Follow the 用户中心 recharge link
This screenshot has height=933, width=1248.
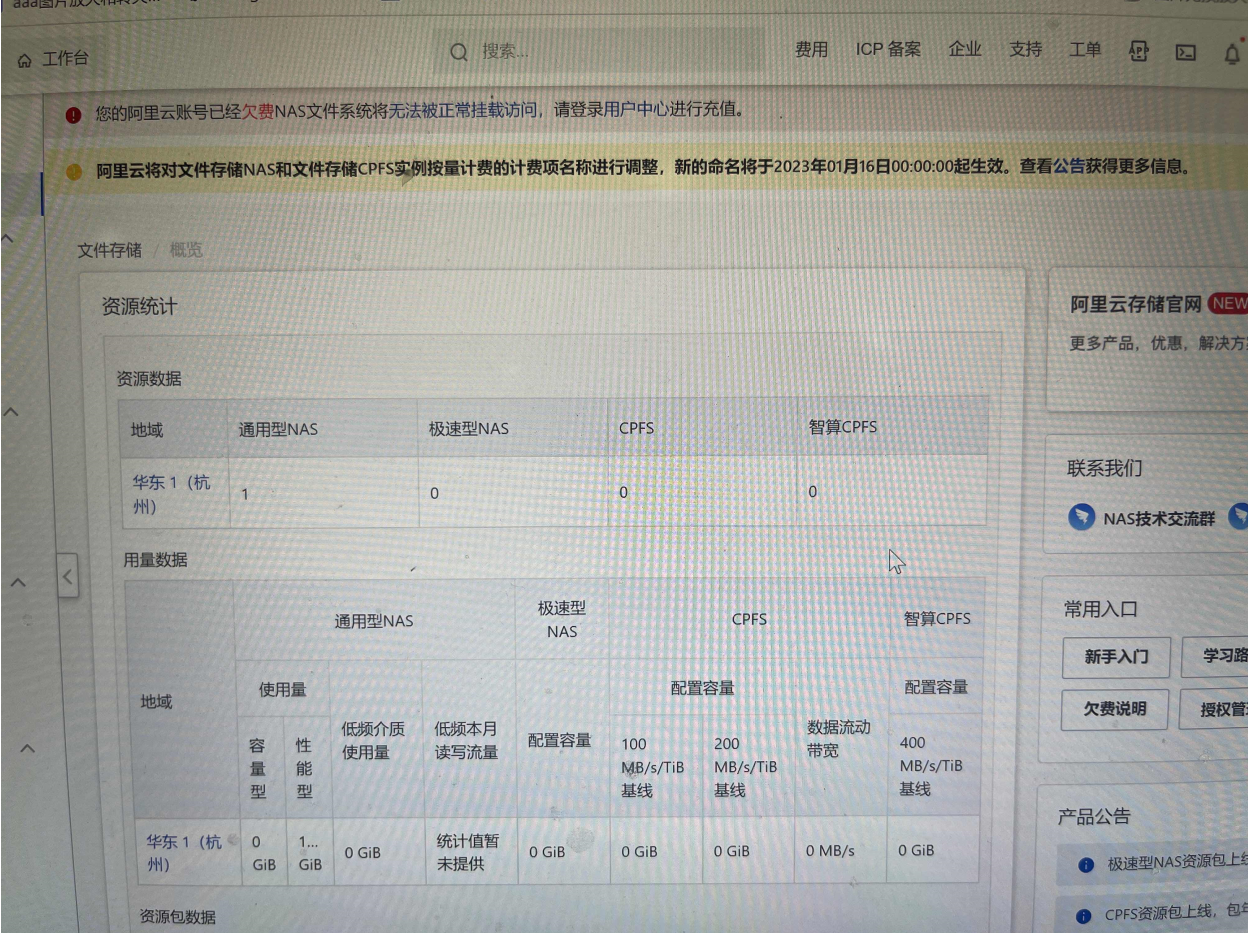(x=637, y=109)
